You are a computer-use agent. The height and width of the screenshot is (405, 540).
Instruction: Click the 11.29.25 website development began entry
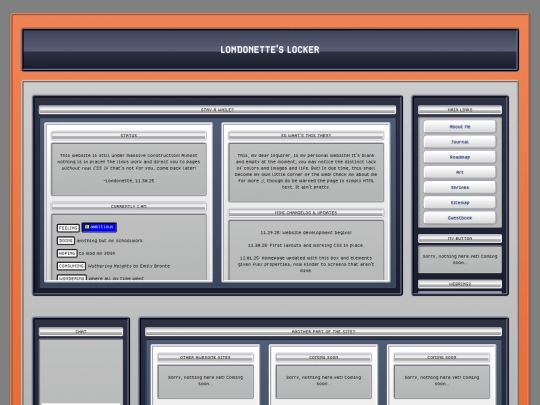(x=306, y=232)
